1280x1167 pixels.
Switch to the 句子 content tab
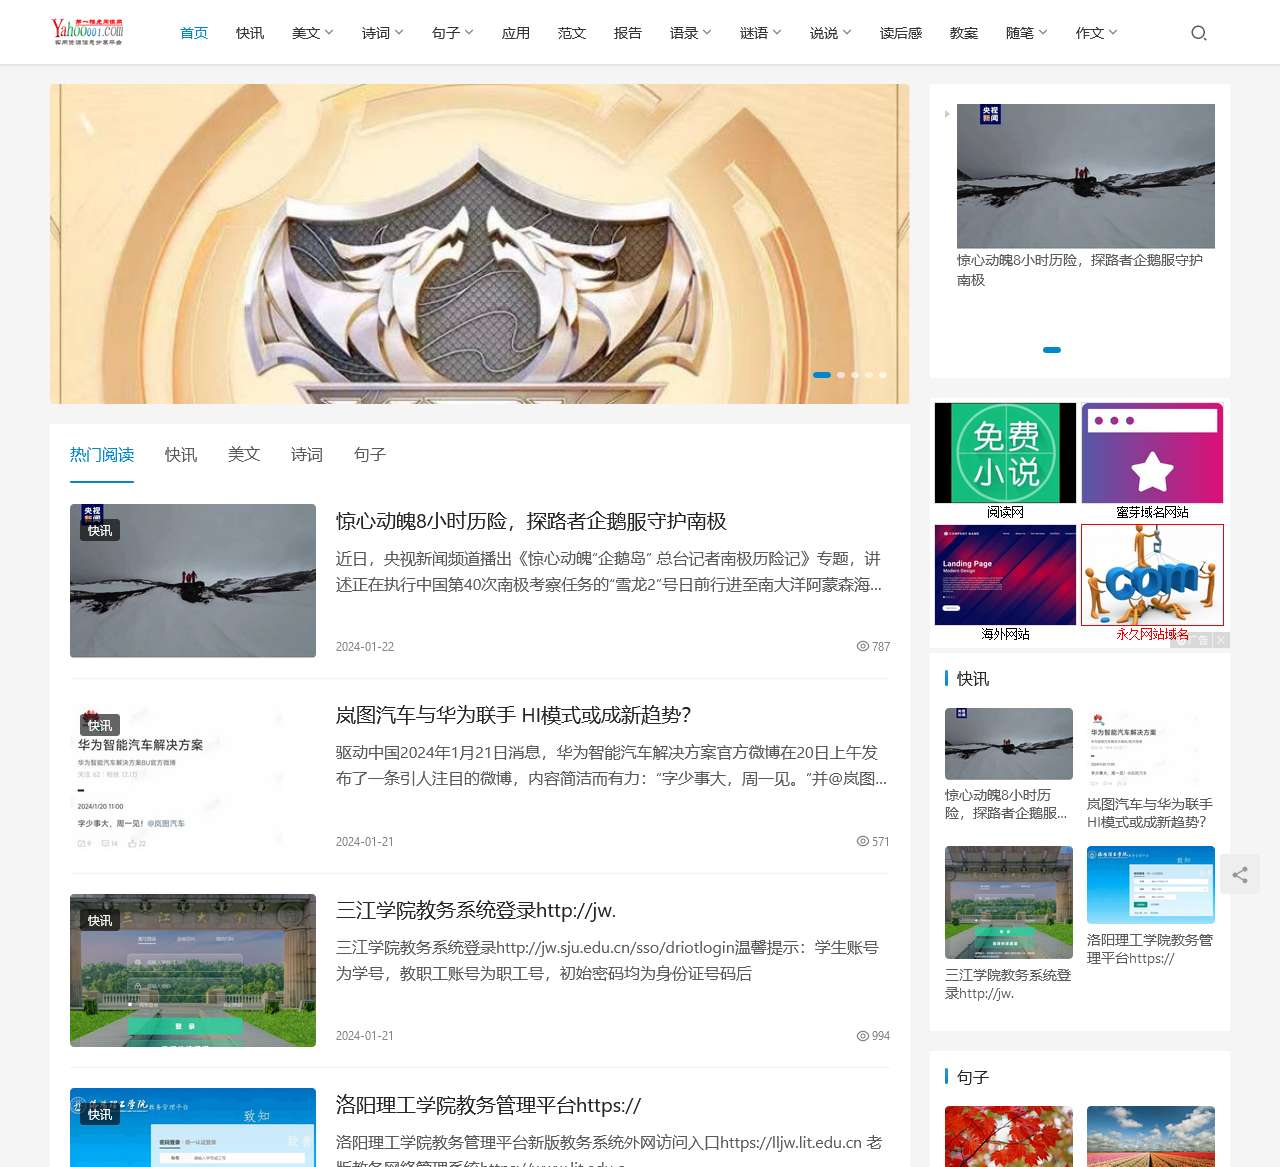(x=370, y=455)
